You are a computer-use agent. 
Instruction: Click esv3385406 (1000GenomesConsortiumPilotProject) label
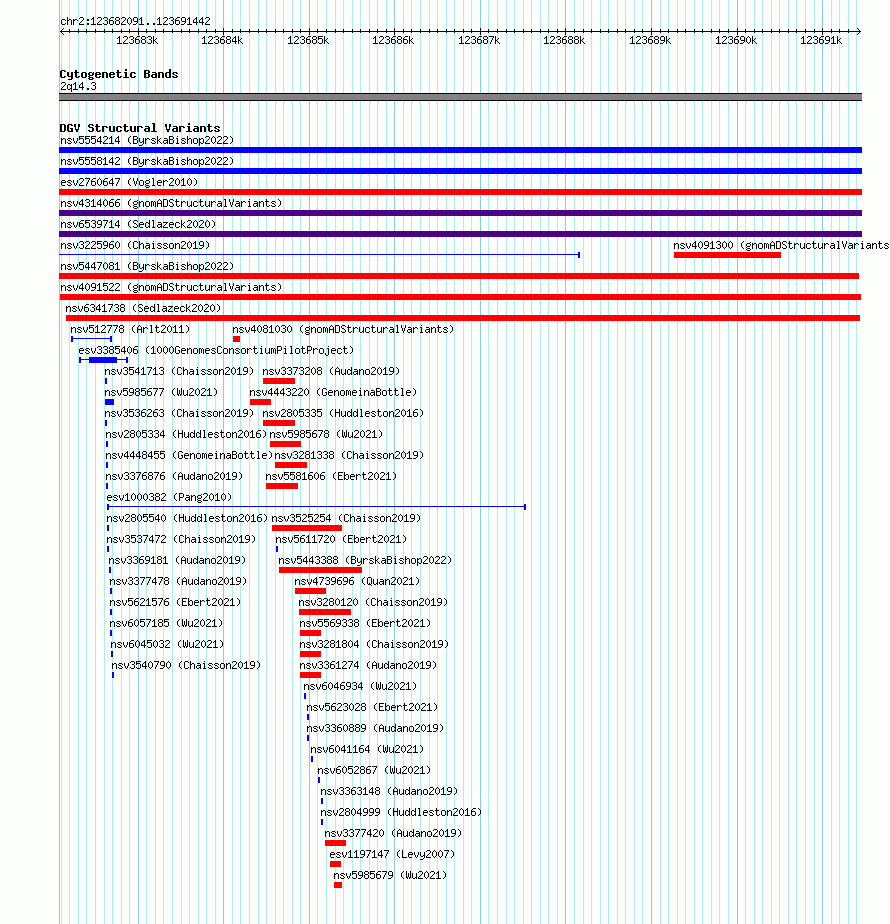coord(216,351)
